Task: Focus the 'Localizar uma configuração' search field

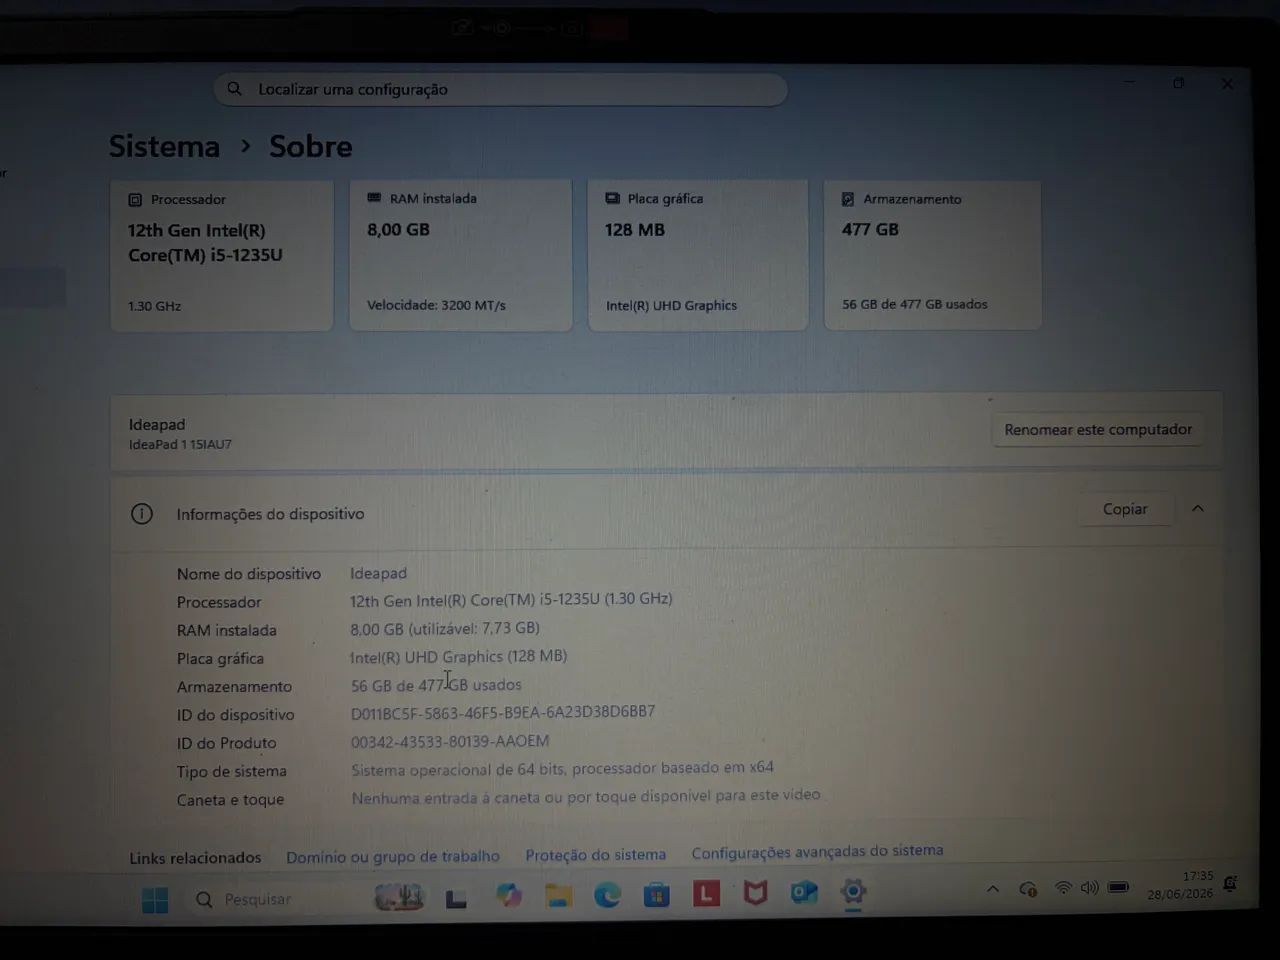Action: [500, 89]
